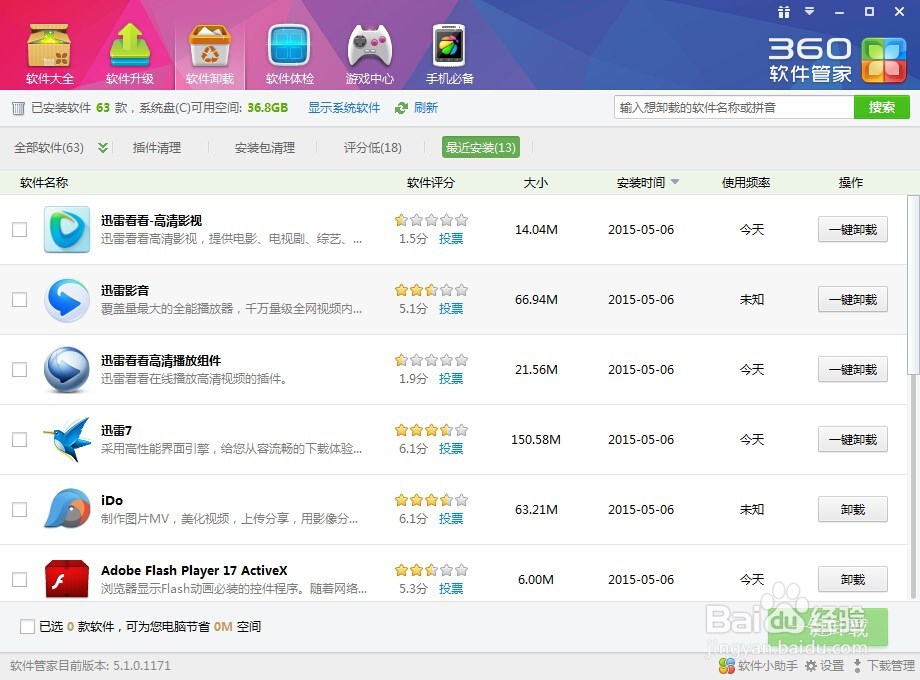Viewport: 920px width, 680px height.
Task: Click the green refresh arrows icon
Action: point(401,108)
